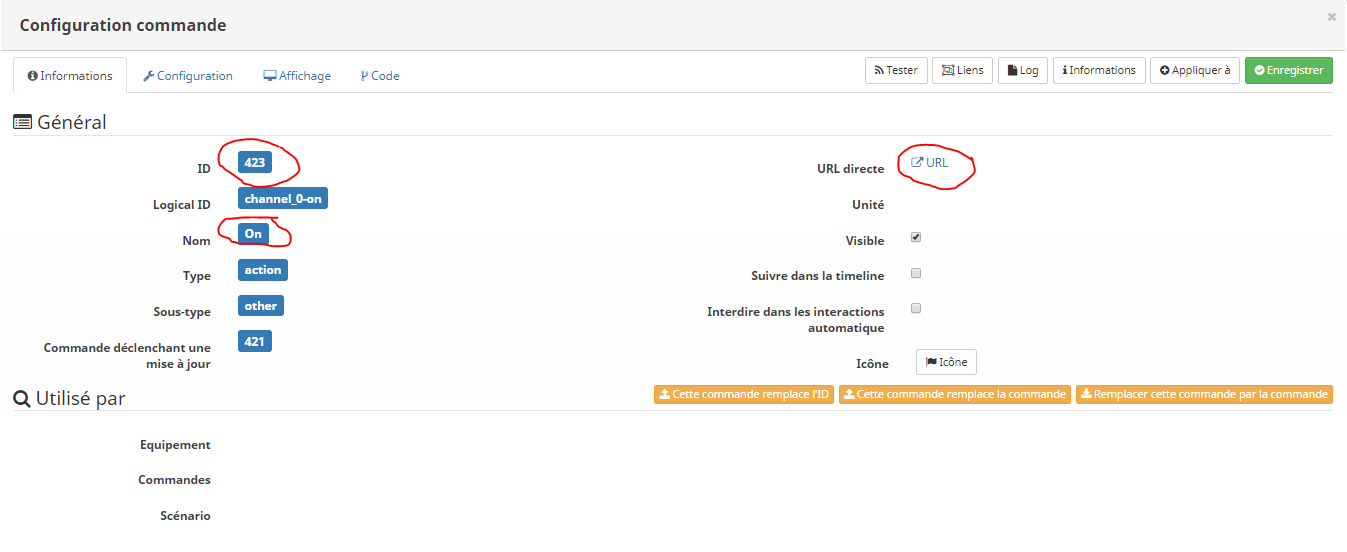
Task: Click the Utilisé par heading text
Action: [80, 398]
